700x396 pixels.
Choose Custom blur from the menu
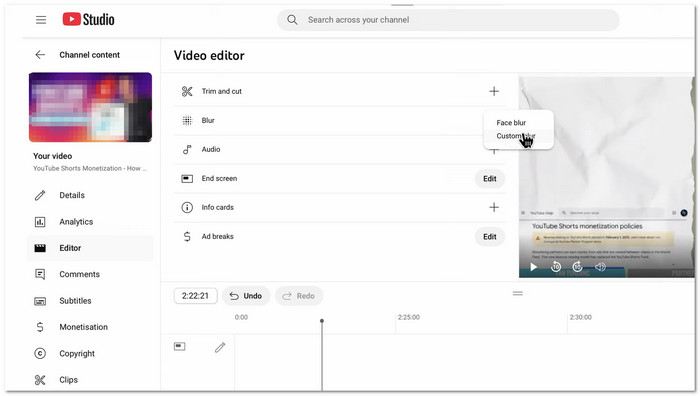[x=516, y=136]
